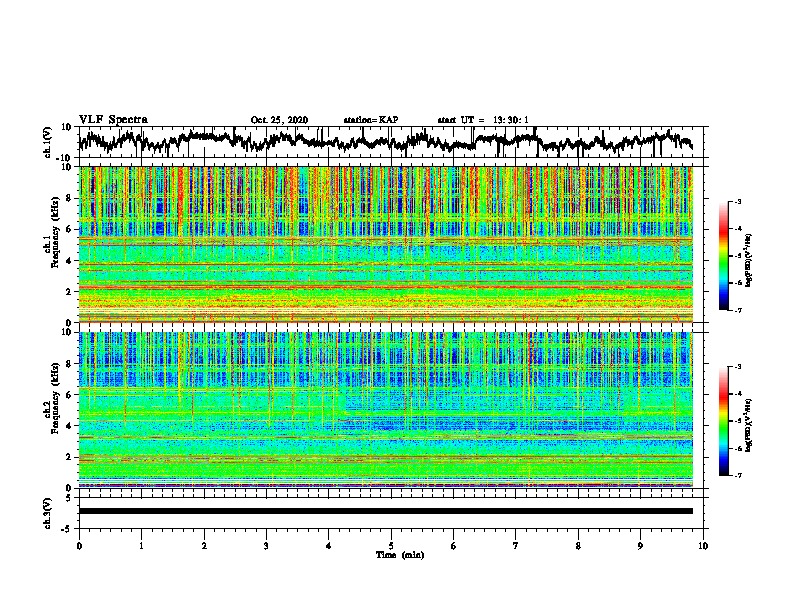The width and height of the screenshot is (792, 612).
Task: Click the "-7" label on ch.1 color bar
Action: [x=738, y=310]
